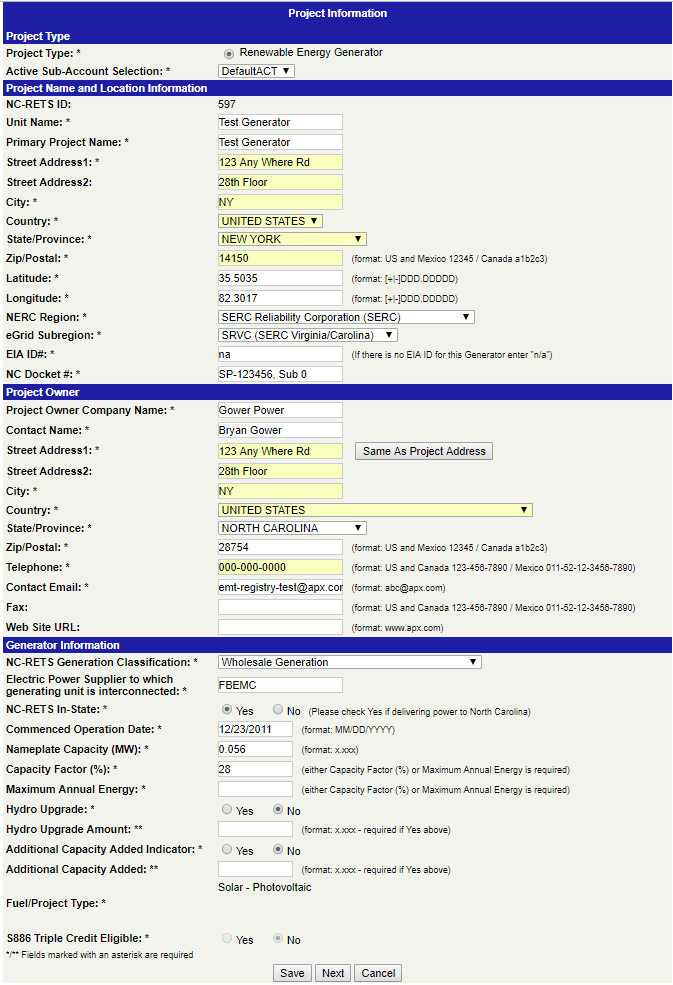Click the empty Fax field
The height and width of the screenshot is (985, 673).
(280, 607)
